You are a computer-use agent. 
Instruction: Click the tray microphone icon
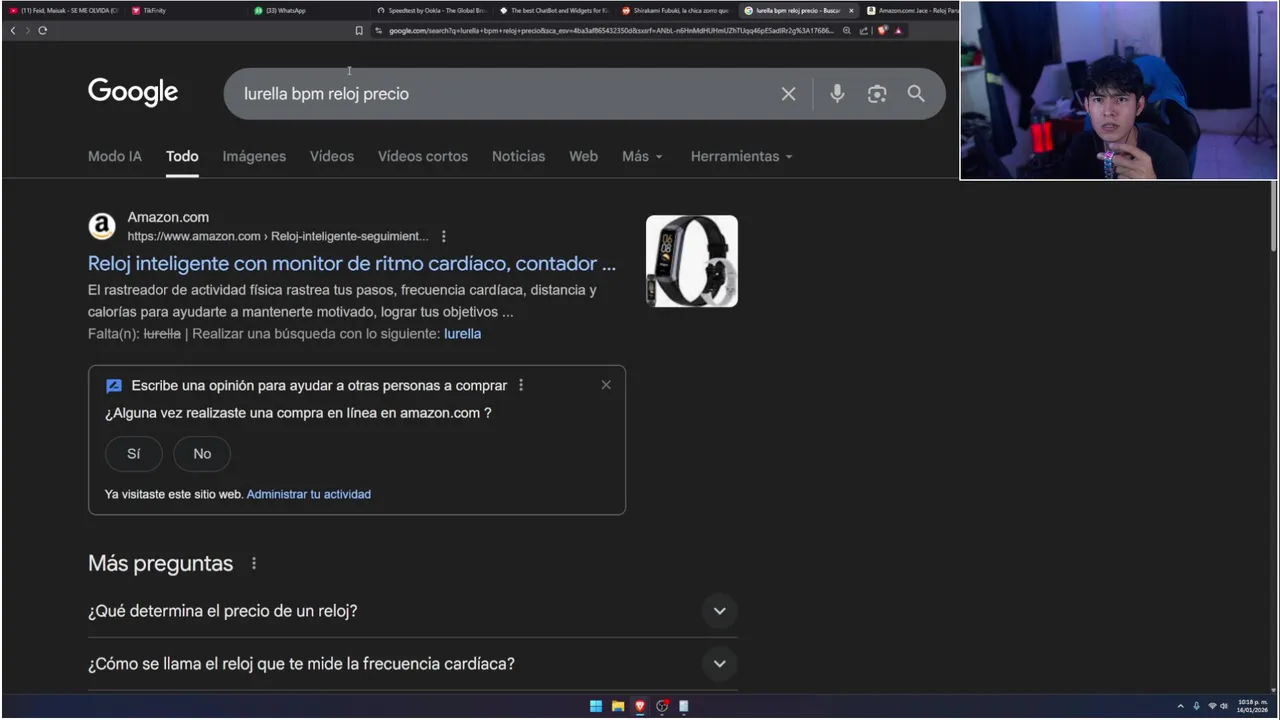coord(1196,706)
